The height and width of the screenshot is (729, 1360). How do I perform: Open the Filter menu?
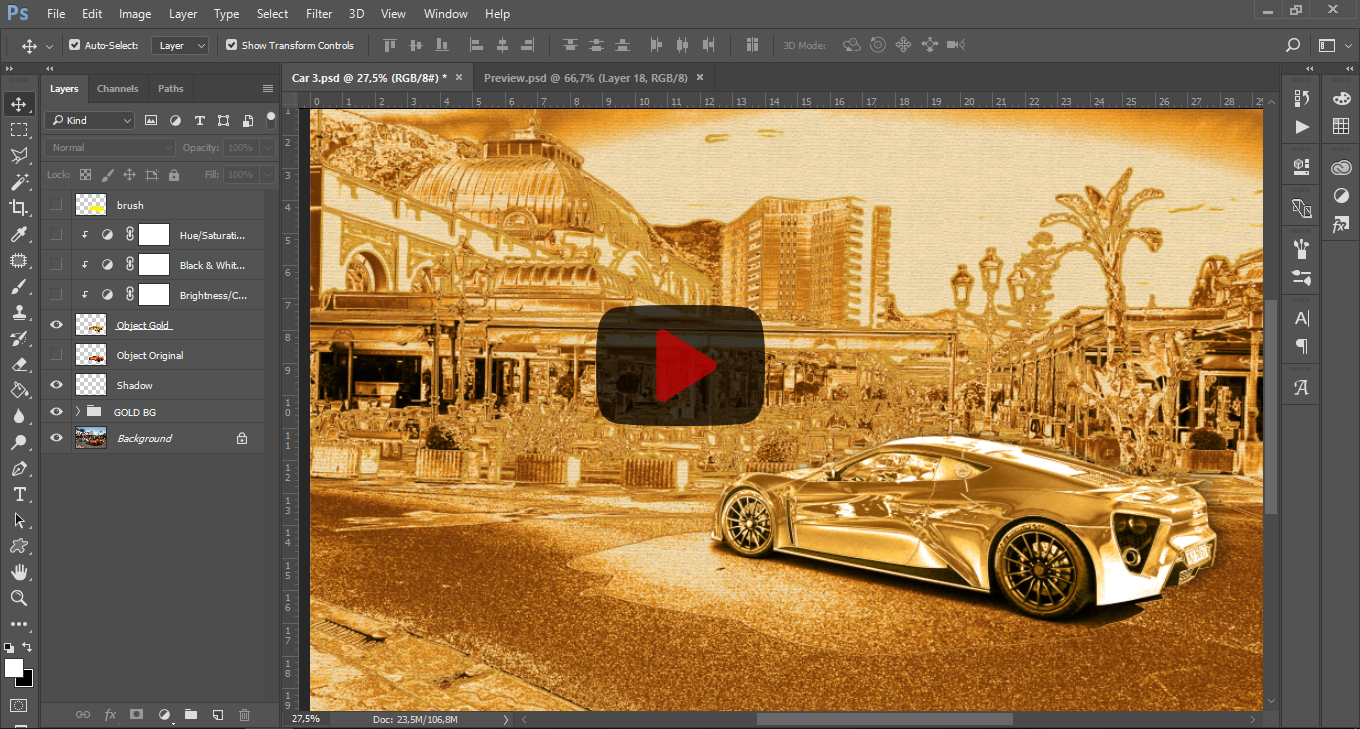319,13
